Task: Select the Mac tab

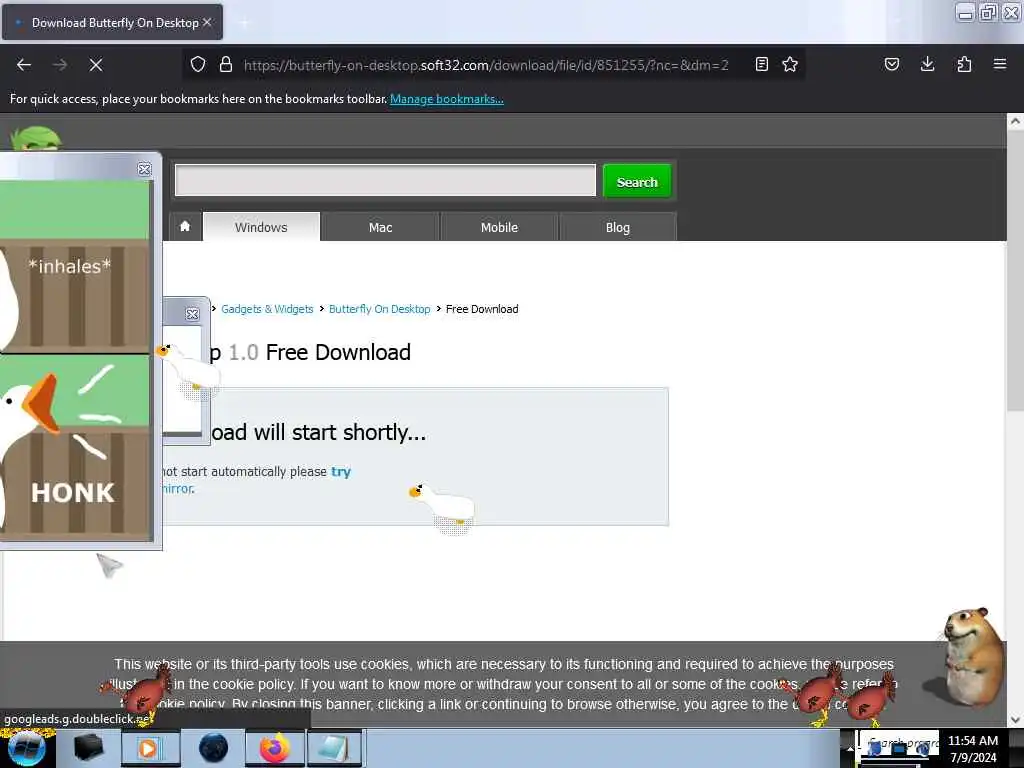Action: pyautogui.click(x=380, y=227)
